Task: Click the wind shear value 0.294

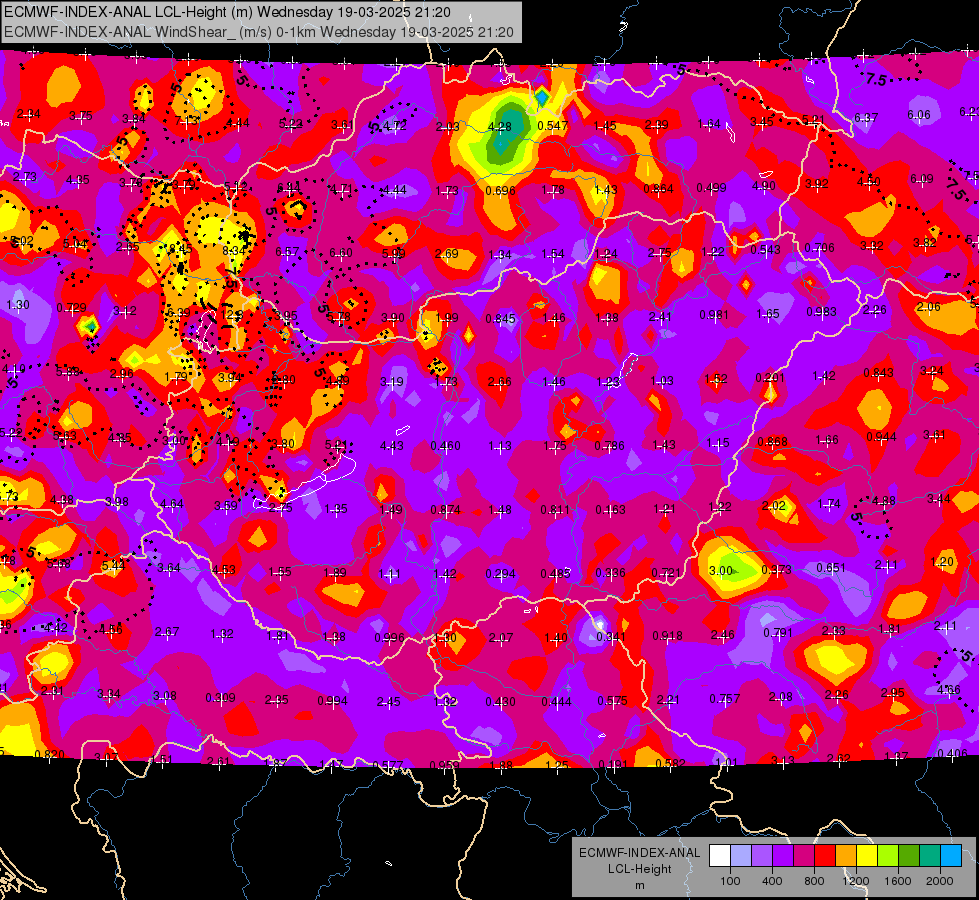Action: point(501,573)
